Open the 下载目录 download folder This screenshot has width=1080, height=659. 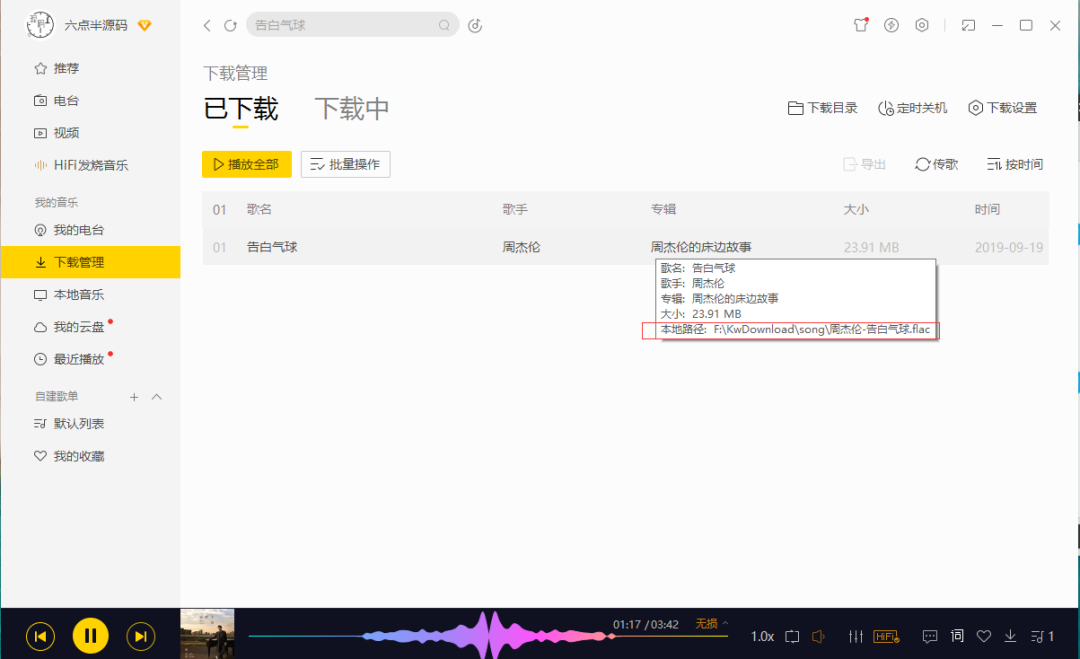[822, 108]
